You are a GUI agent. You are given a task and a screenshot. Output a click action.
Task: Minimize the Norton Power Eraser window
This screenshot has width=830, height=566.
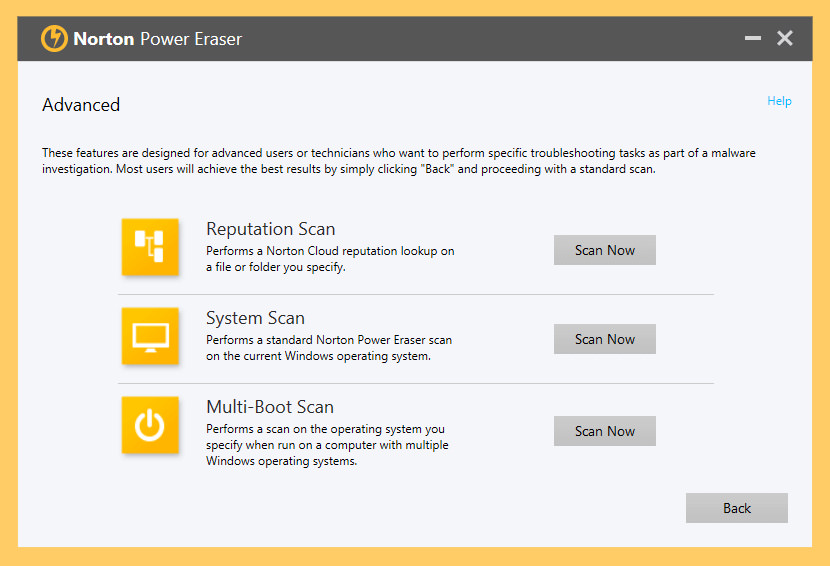coord(753,38)
